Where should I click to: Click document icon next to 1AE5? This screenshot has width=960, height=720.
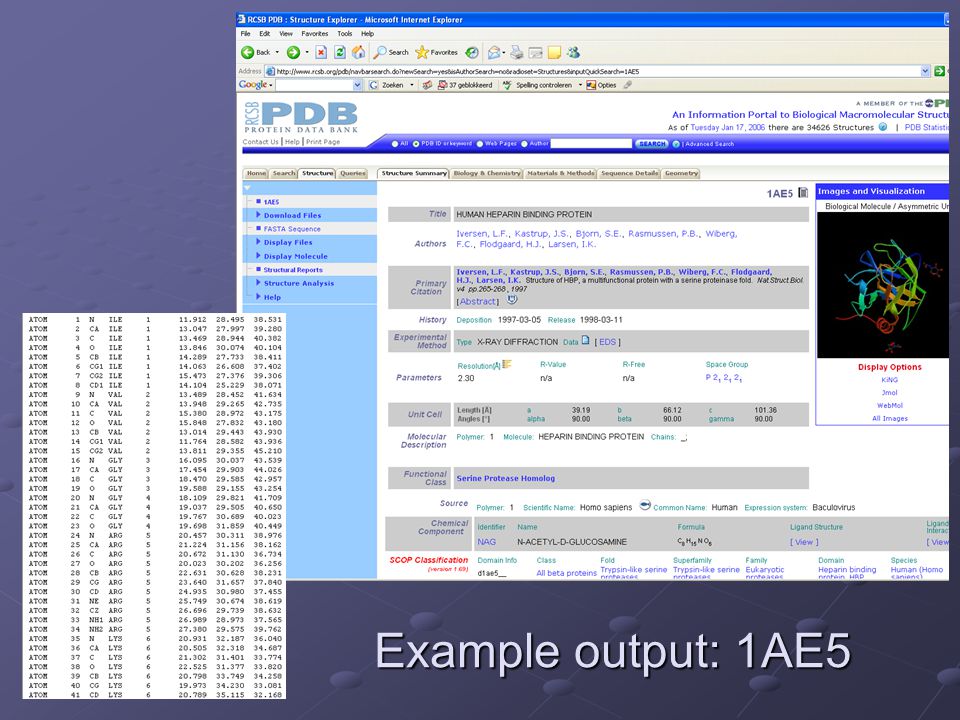pos(803,193)
